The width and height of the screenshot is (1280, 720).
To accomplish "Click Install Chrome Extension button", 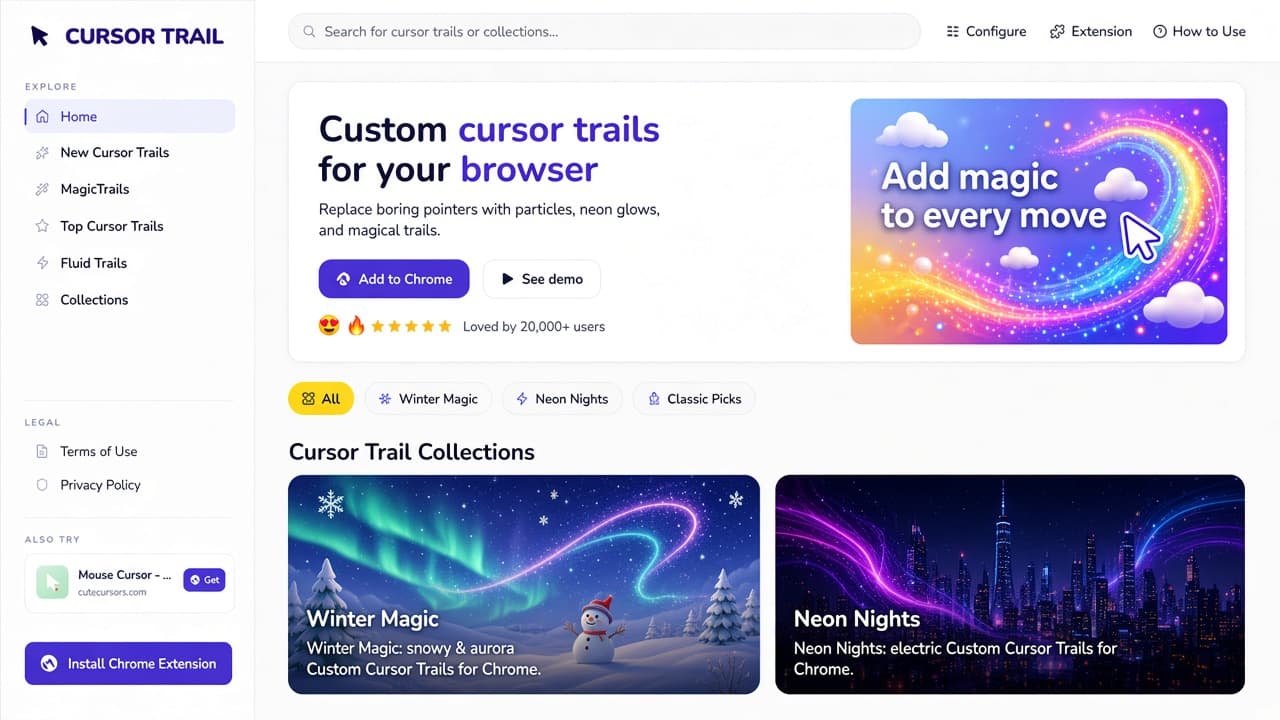I will click(x=128, y=664).
